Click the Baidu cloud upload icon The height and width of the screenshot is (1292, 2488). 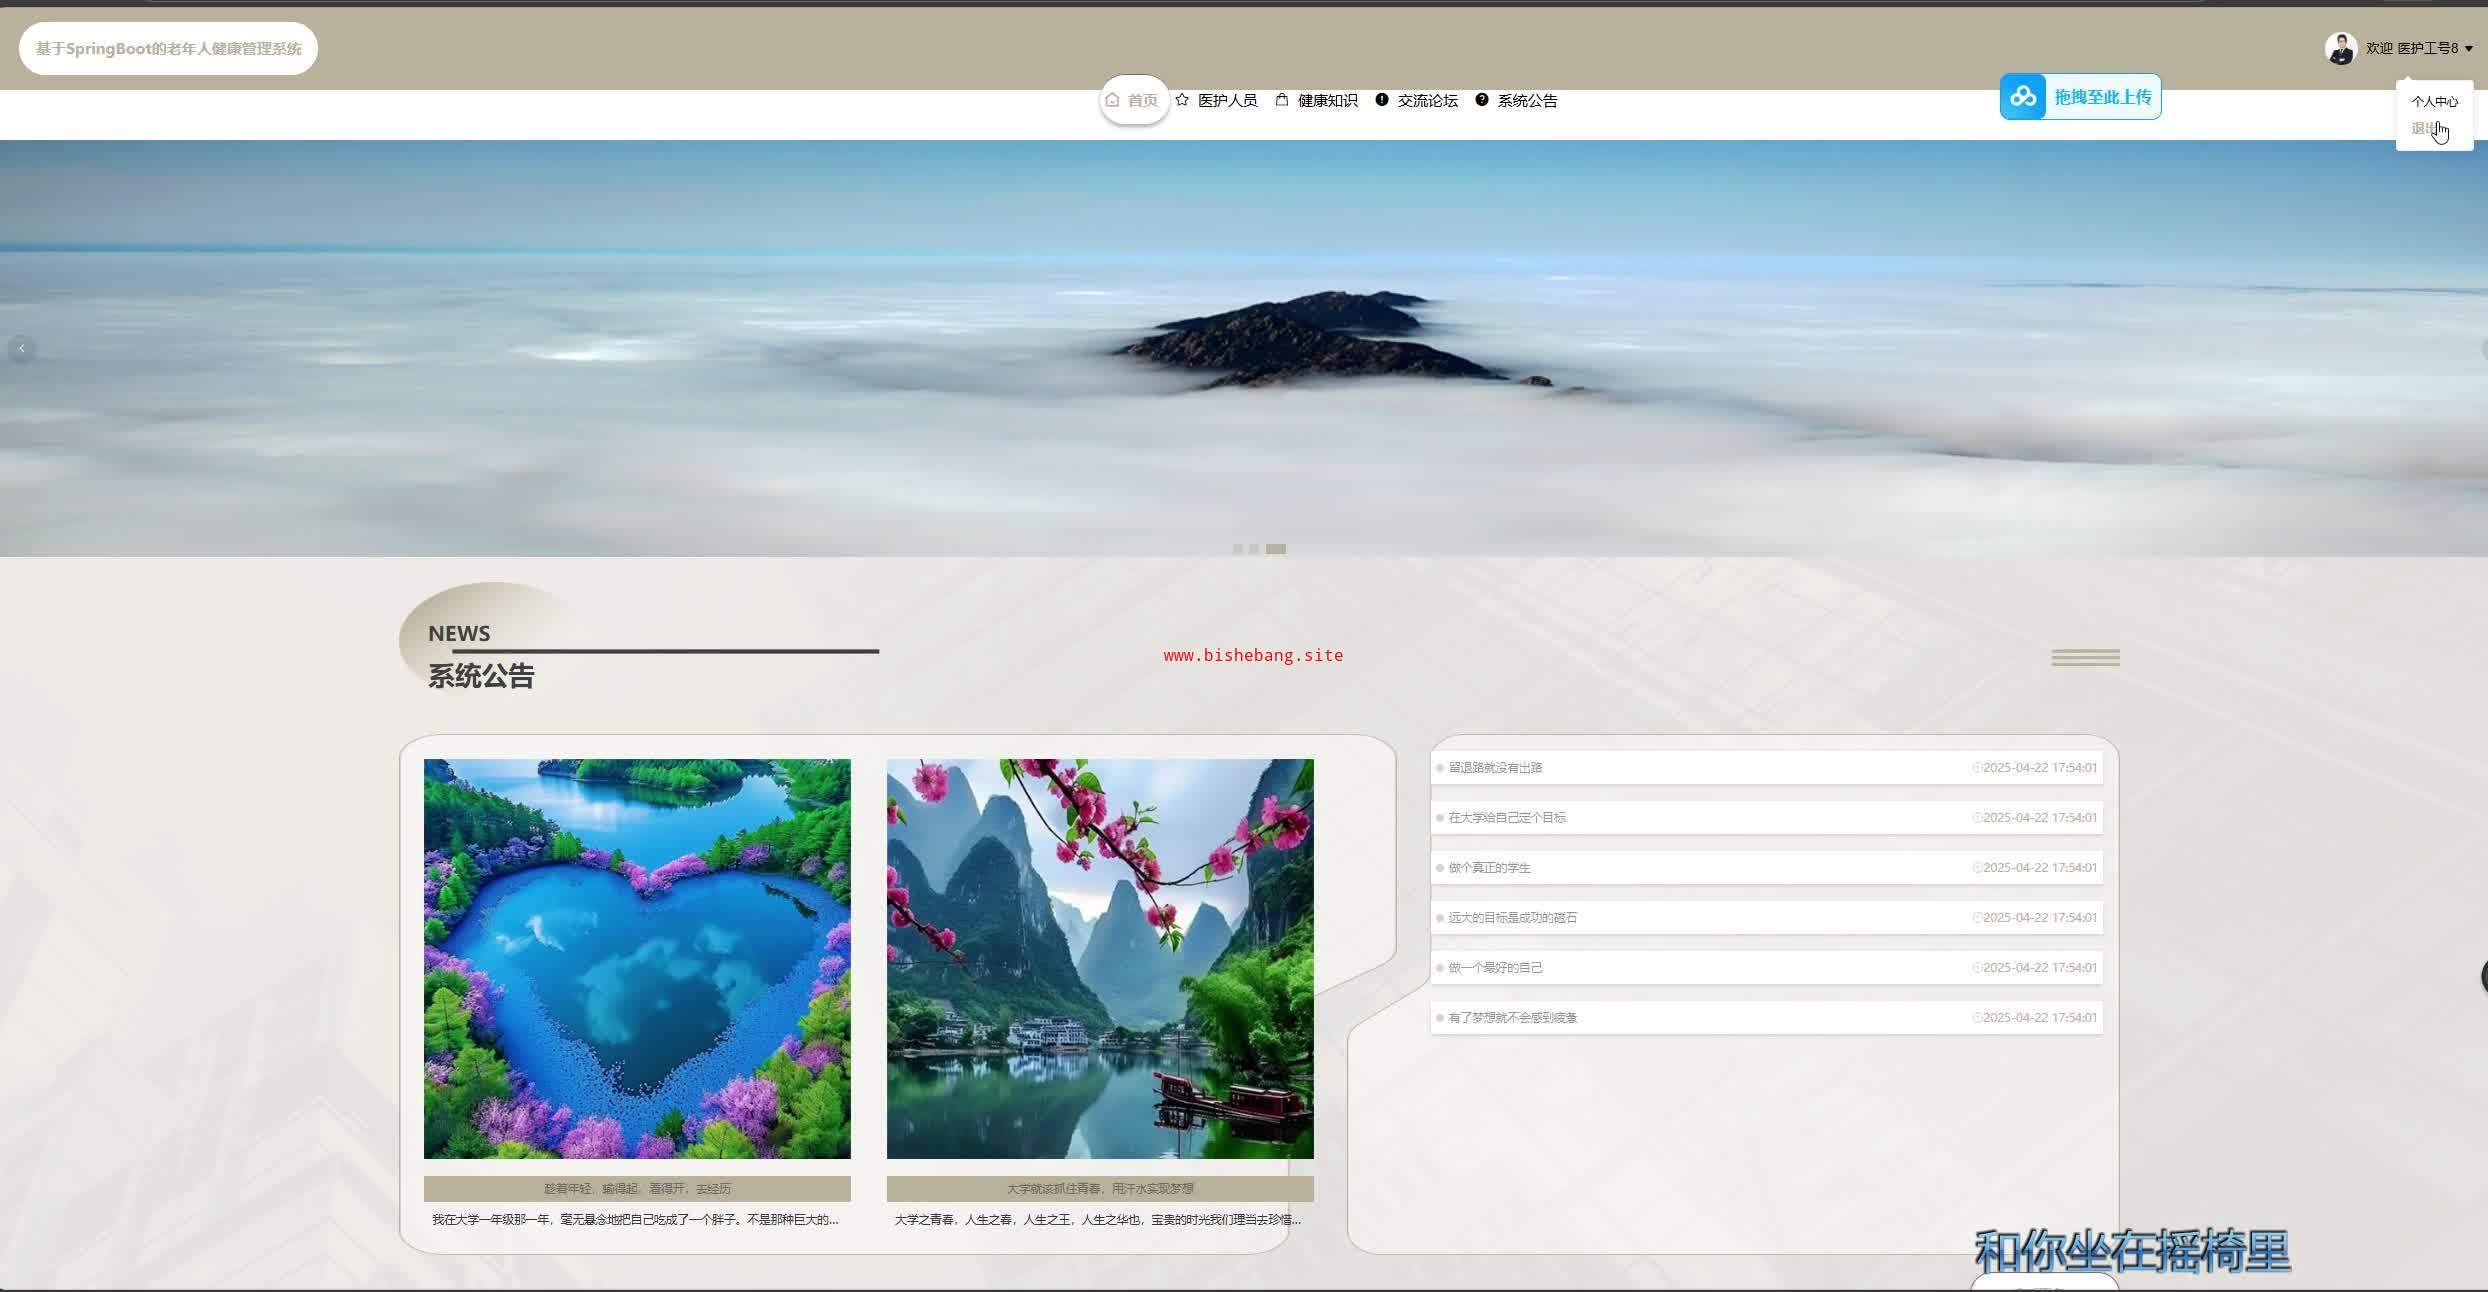(x=2023, y=97)
